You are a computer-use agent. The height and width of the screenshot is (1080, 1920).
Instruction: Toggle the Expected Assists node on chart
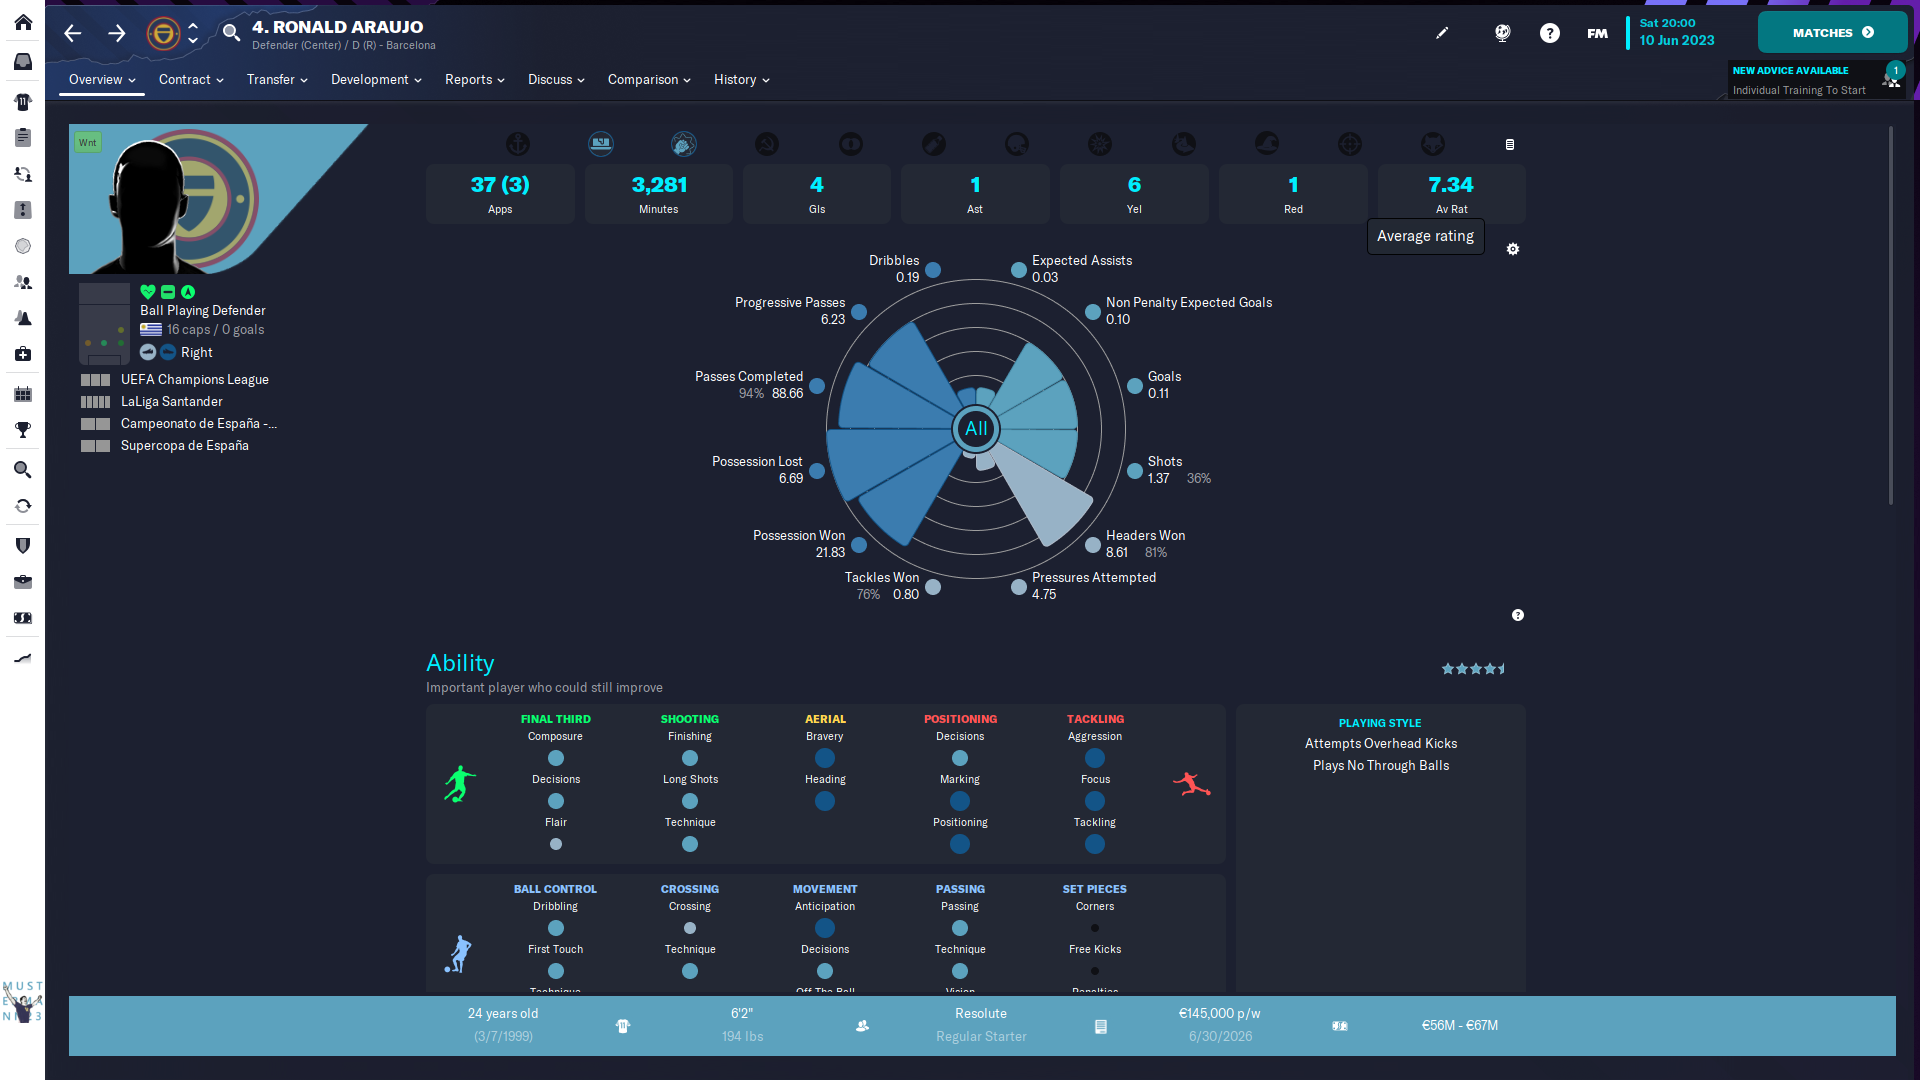click(1018, 270)
